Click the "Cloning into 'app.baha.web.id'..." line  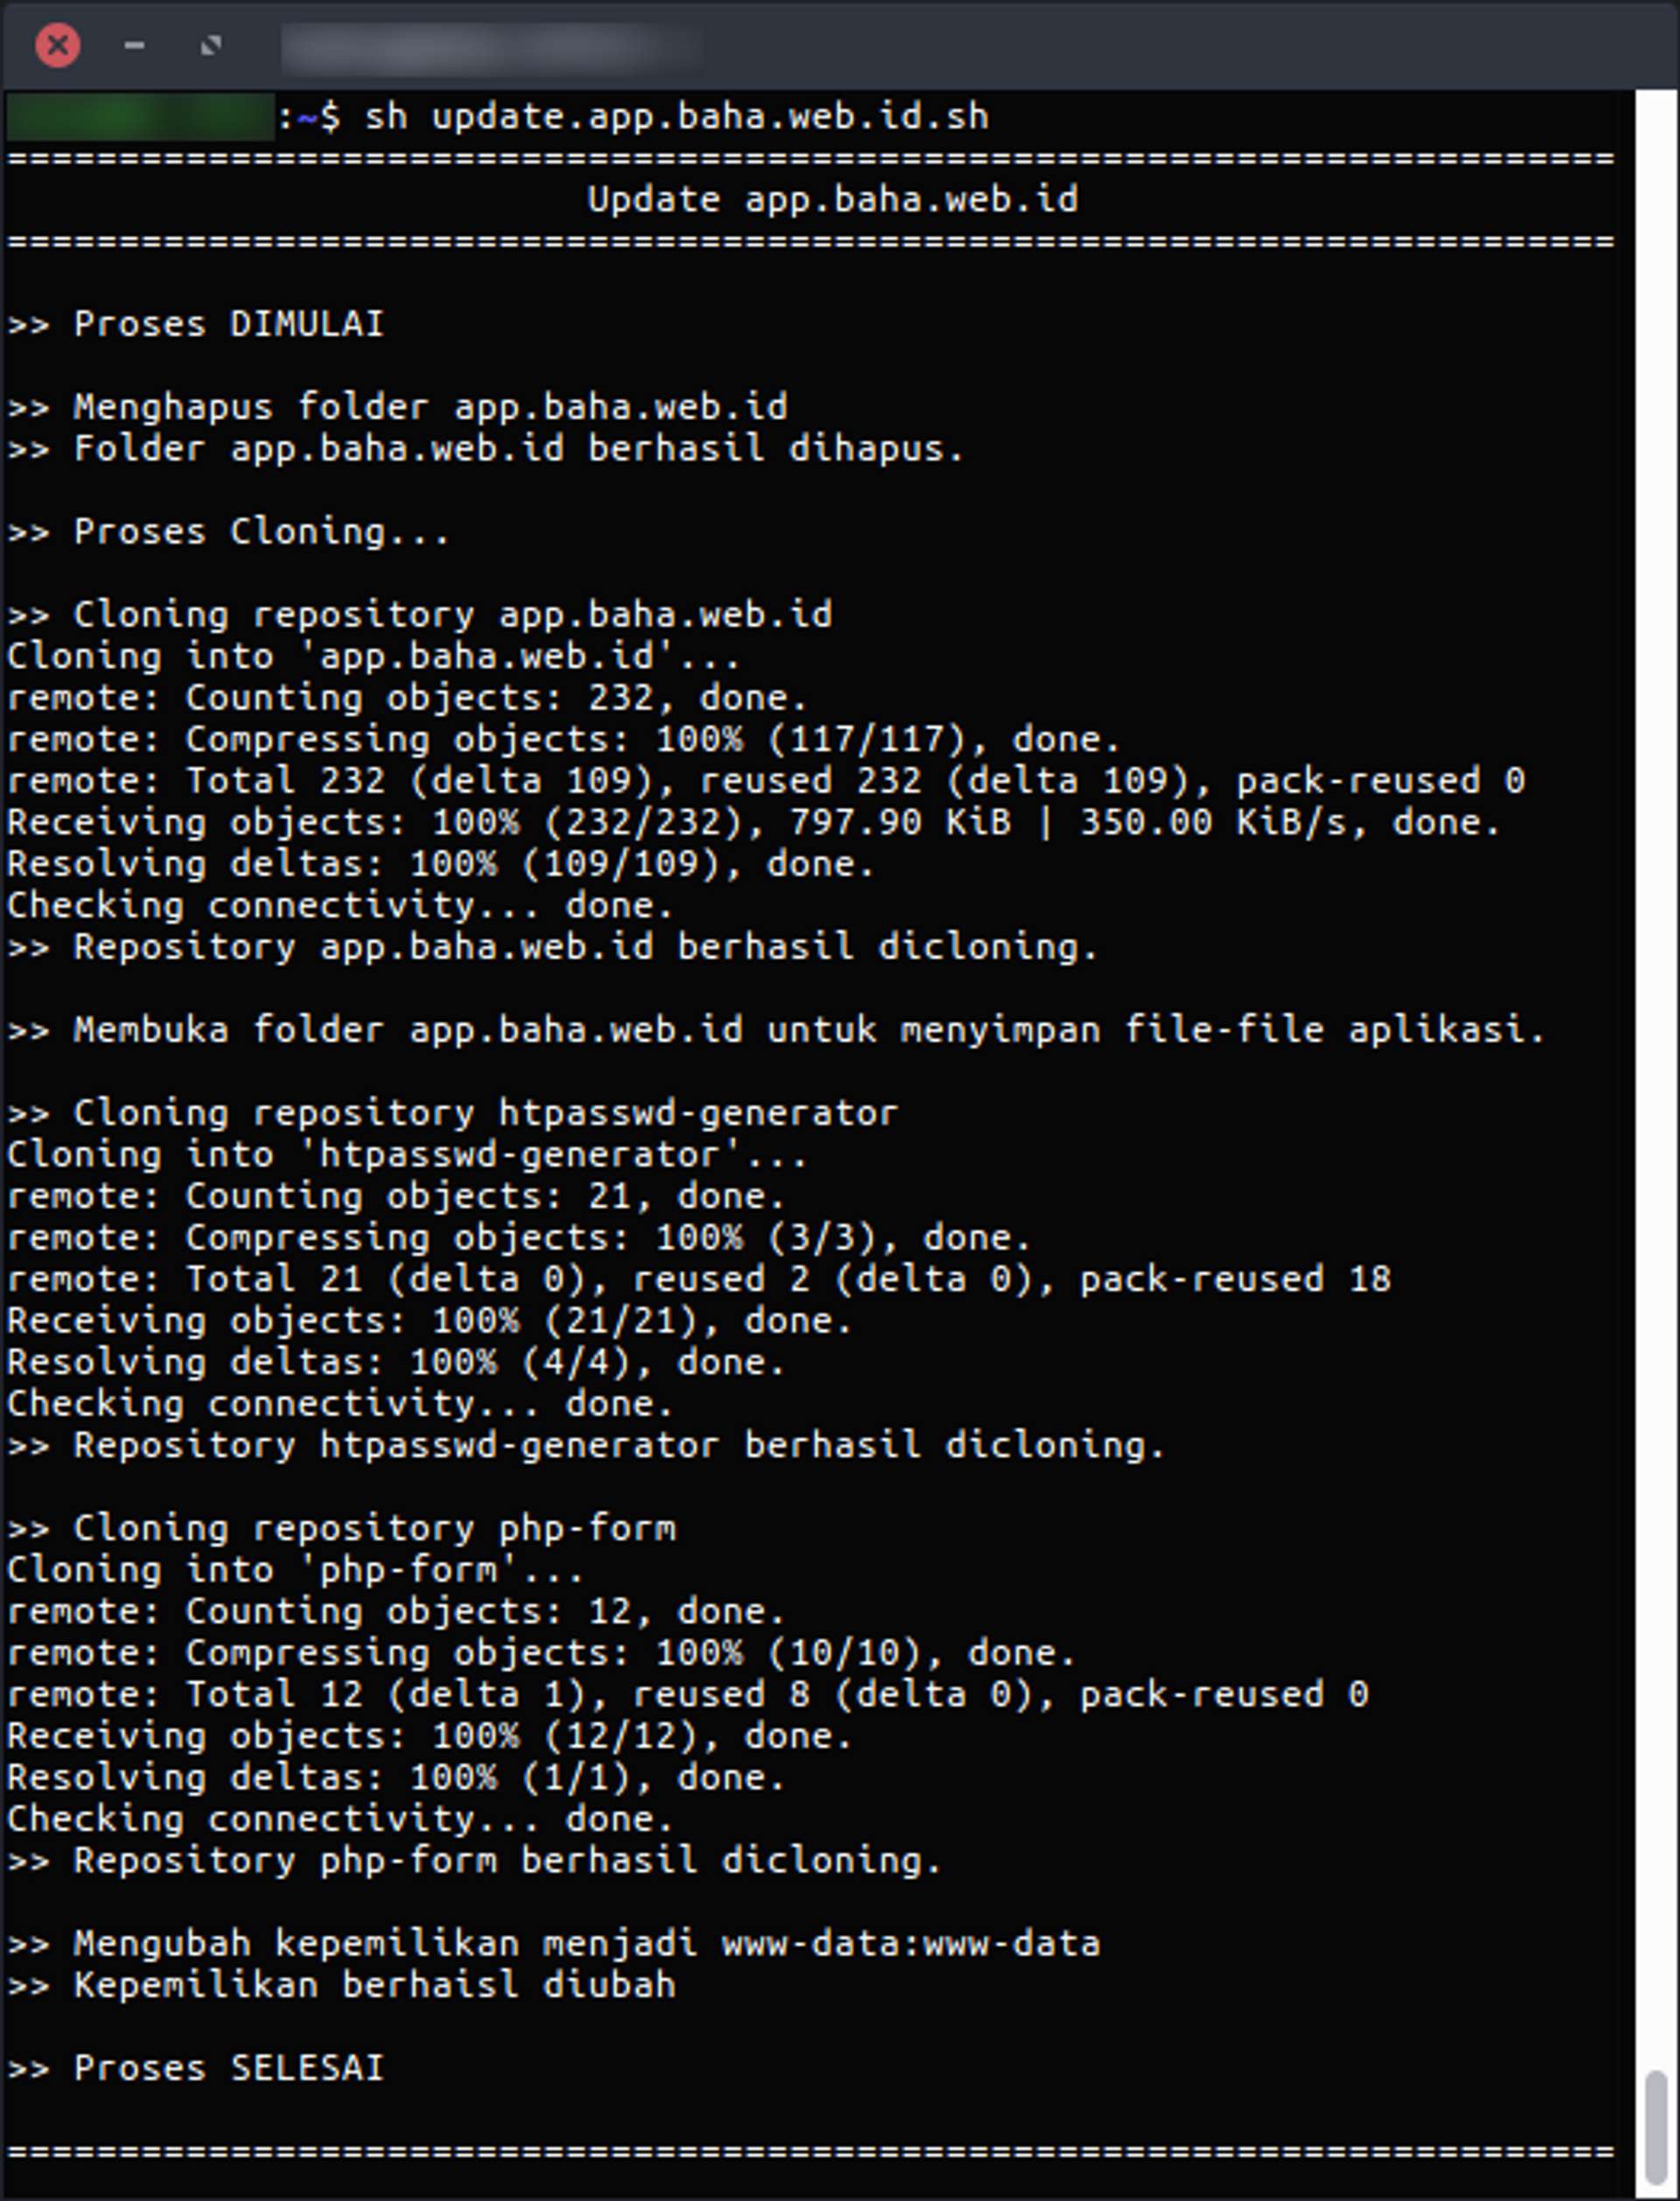point(372,657)
